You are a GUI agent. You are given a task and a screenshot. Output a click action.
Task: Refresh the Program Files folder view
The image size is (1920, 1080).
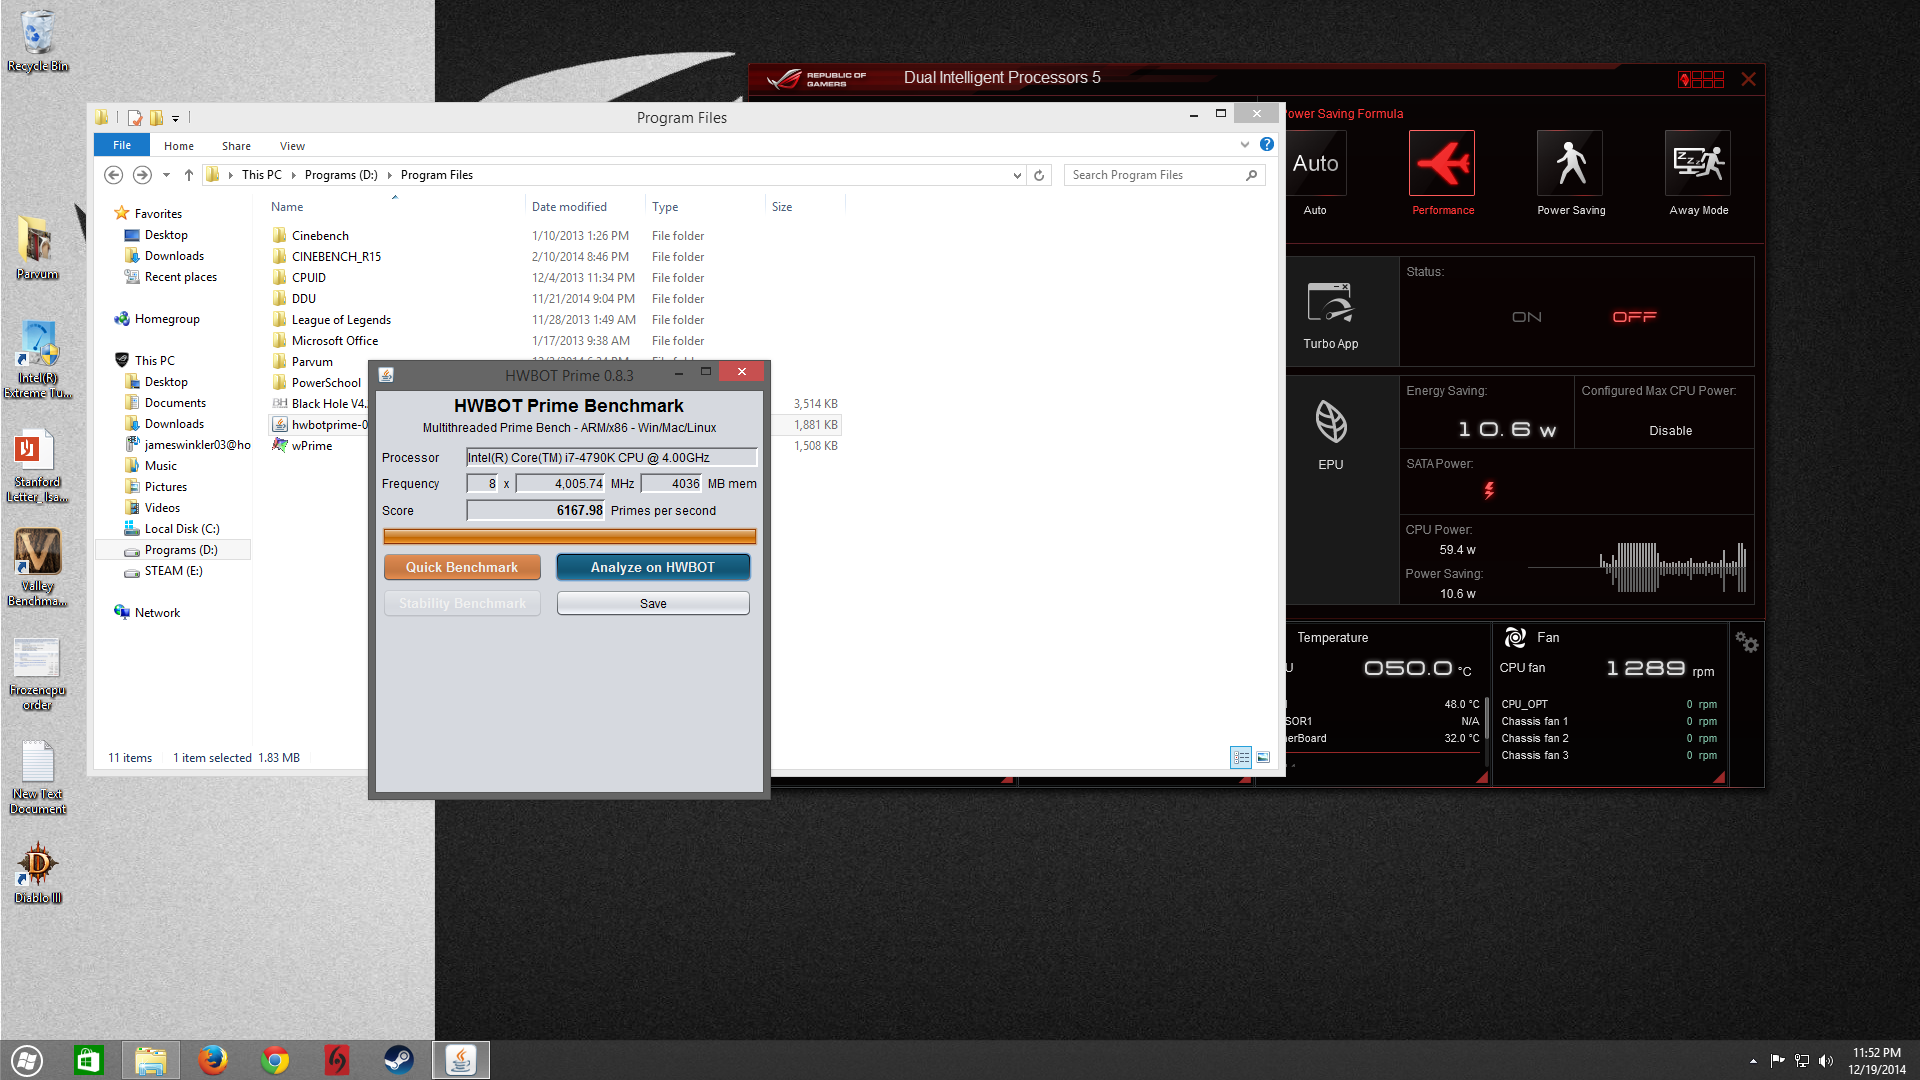(1039, 175)
